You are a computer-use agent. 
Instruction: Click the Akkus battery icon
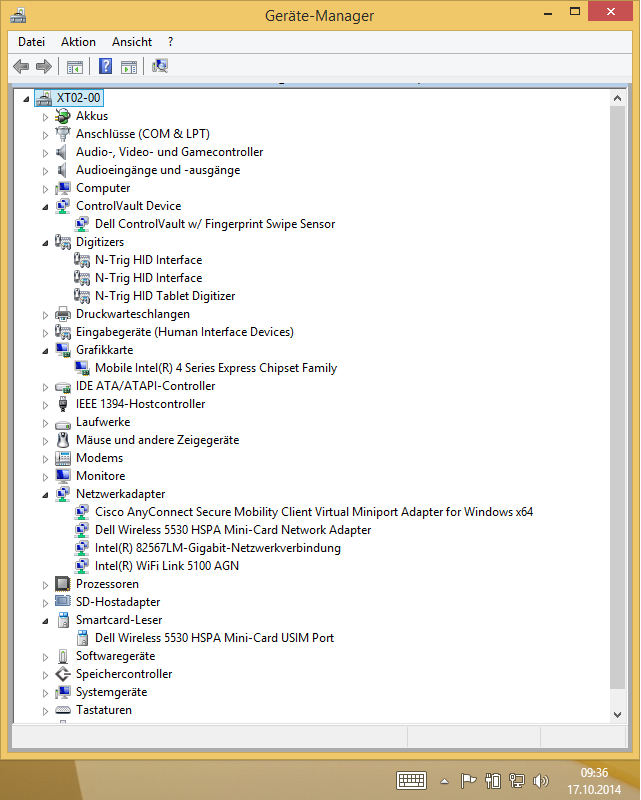click(x=63, y=116)
